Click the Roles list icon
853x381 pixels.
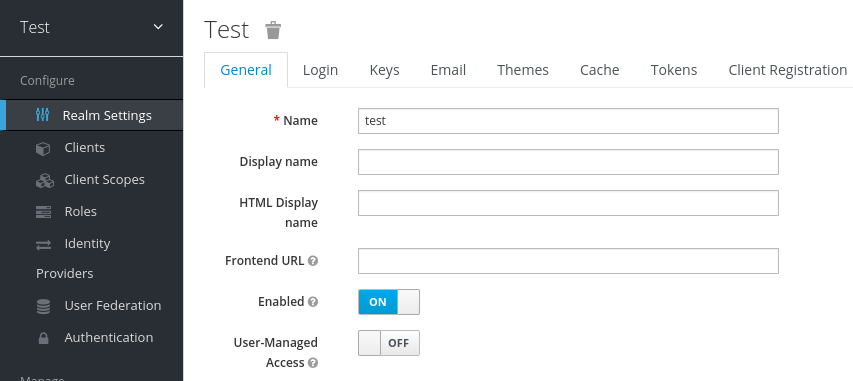44,212
